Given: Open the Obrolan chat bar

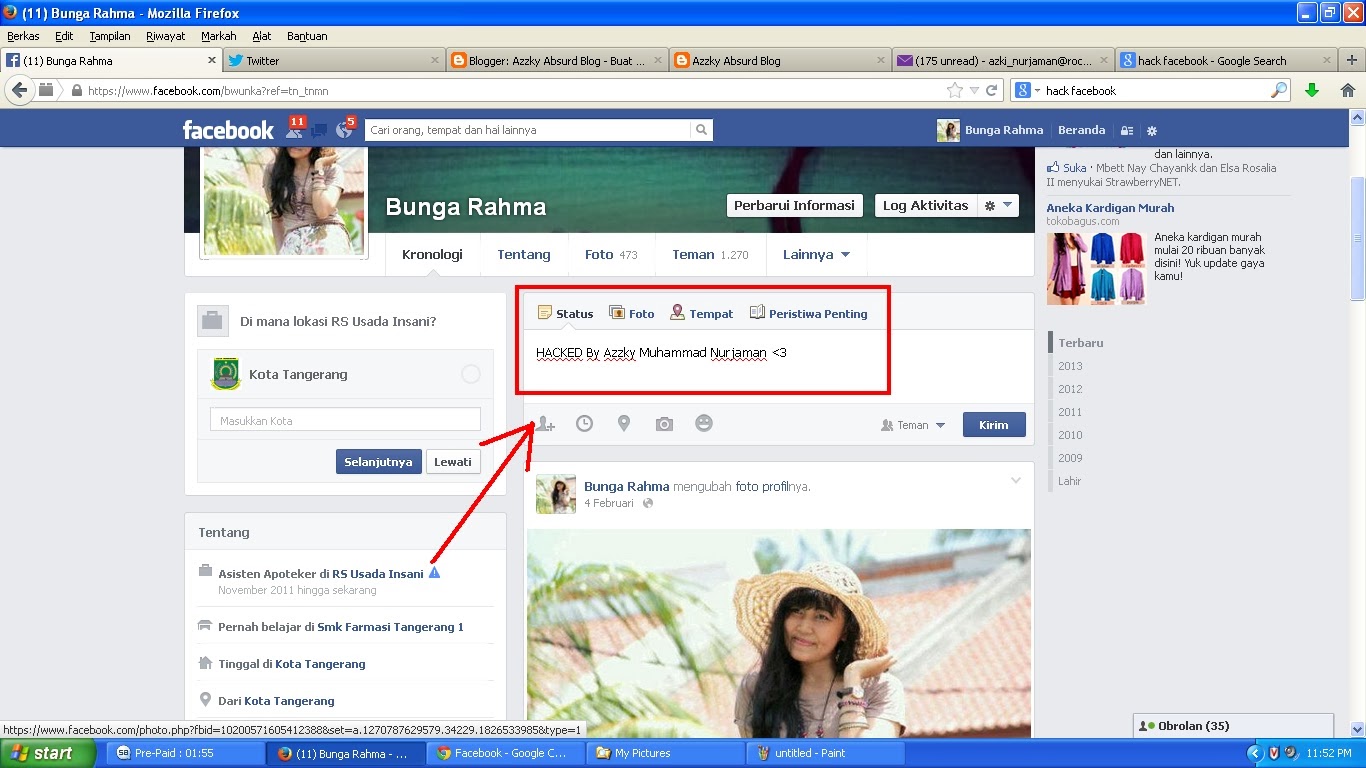Looking at the screenshot, I should (1234, 726).
